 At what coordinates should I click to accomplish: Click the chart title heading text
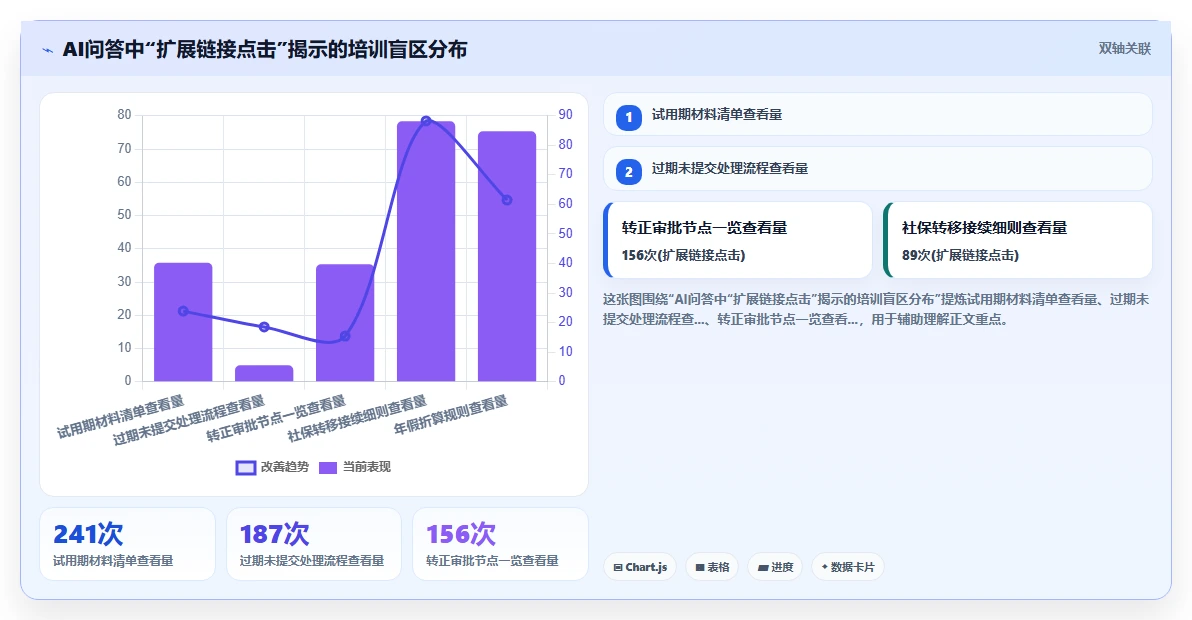click(265, 50)
